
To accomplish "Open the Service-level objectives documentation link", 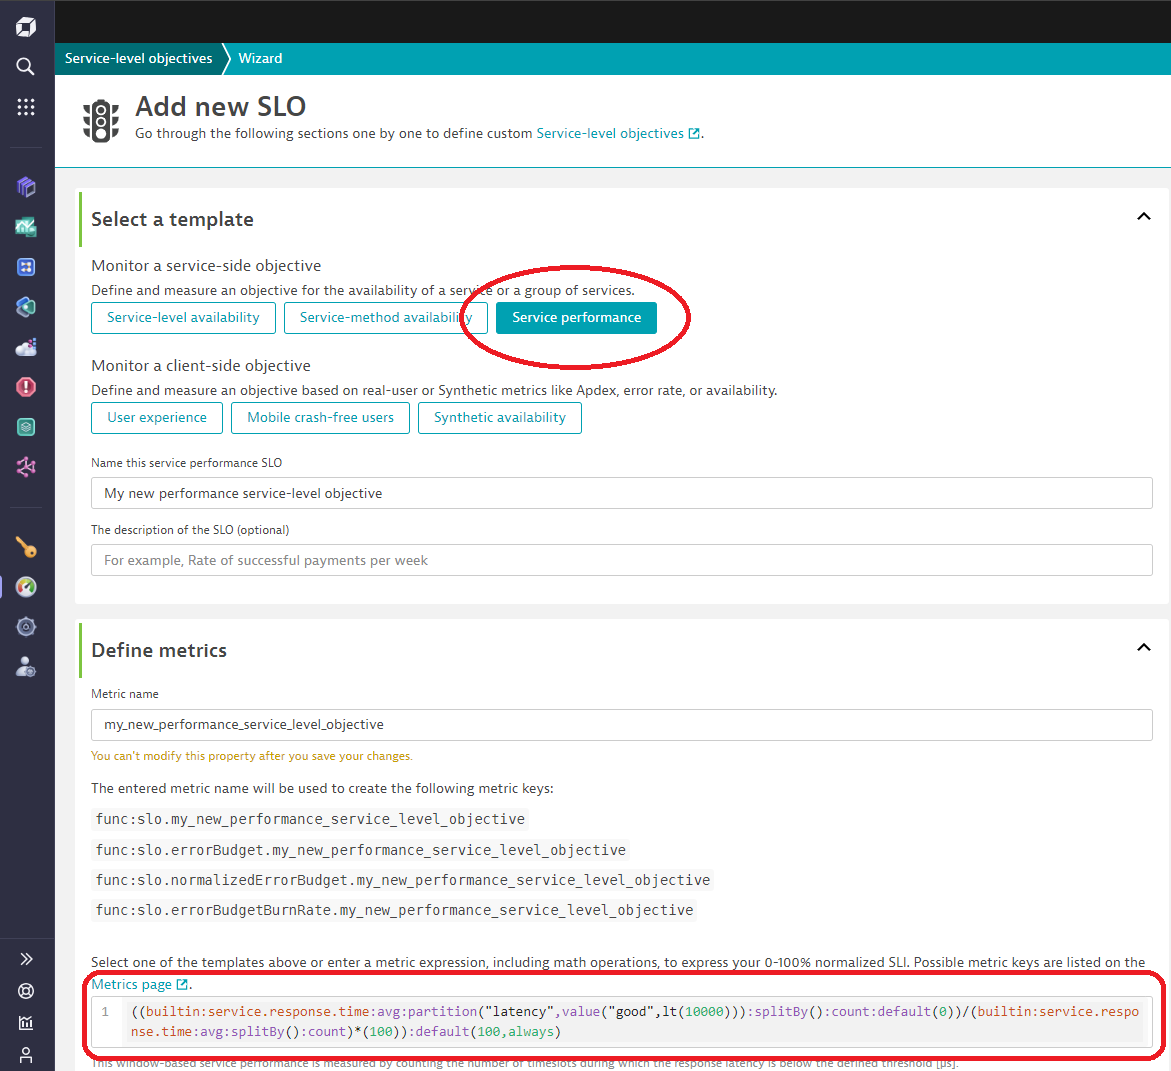I will pos(611,132).
